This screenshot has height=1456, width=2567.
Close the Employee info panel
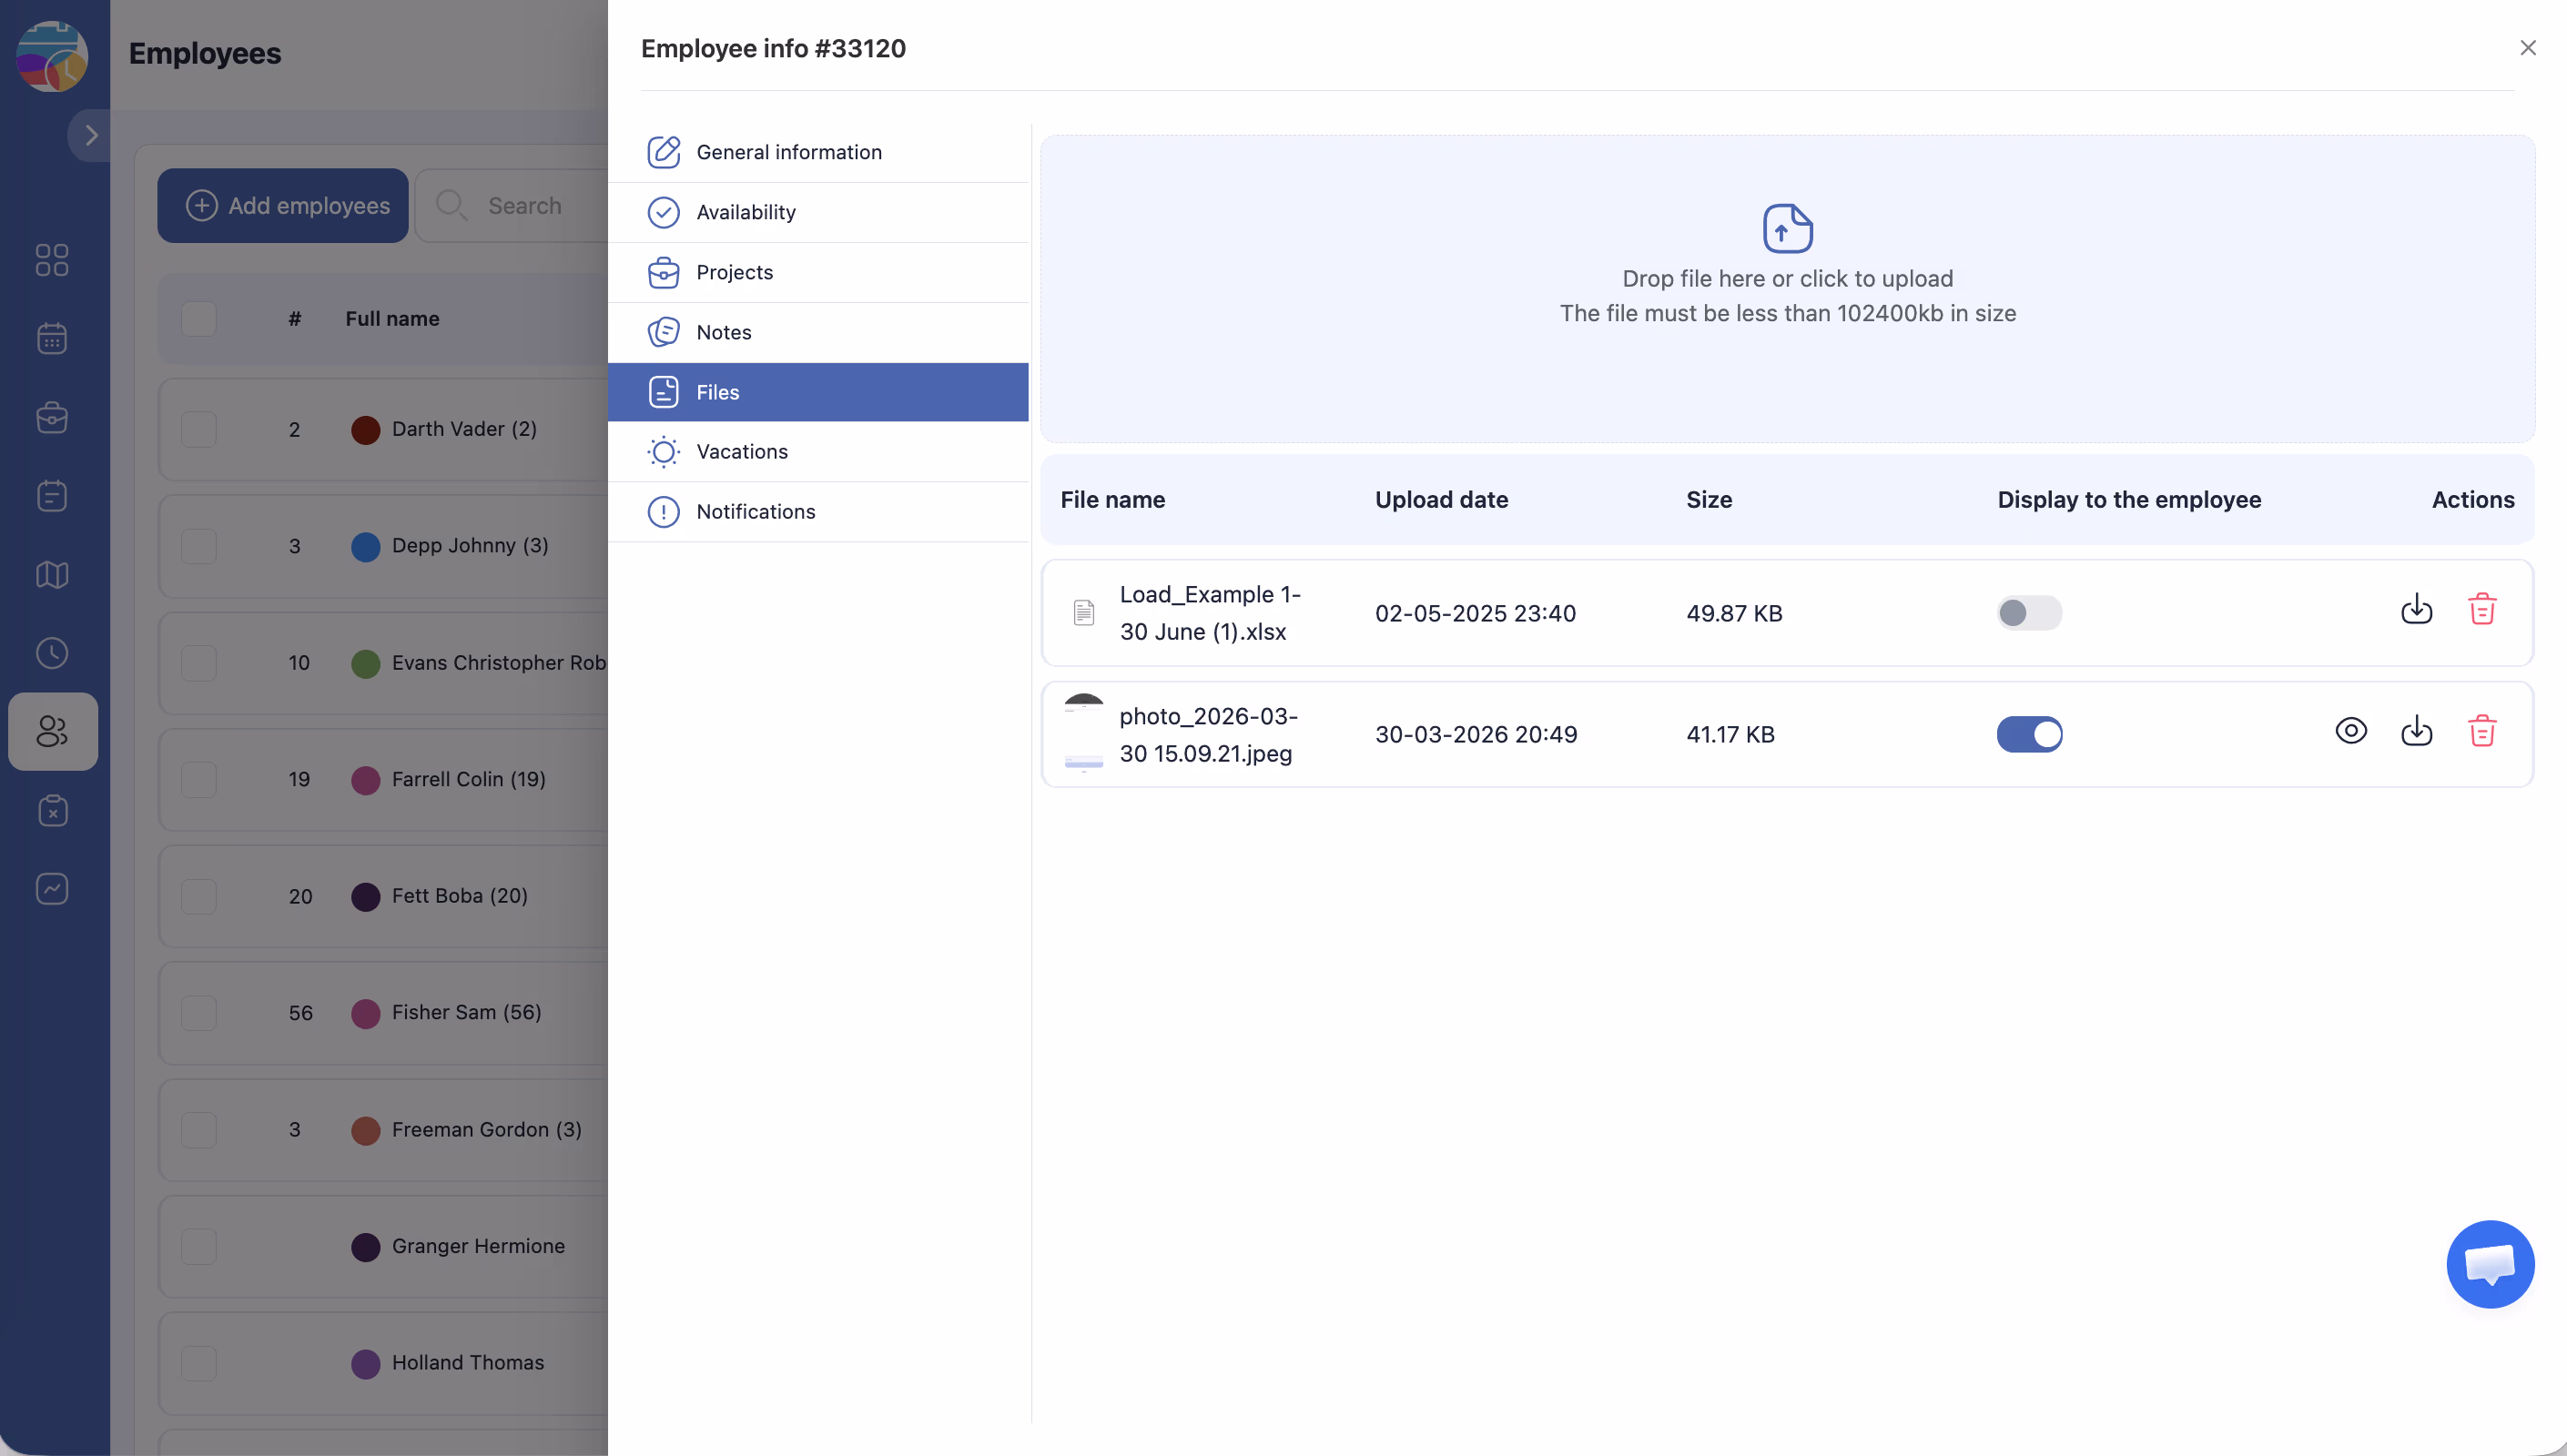coord(2527,48)
